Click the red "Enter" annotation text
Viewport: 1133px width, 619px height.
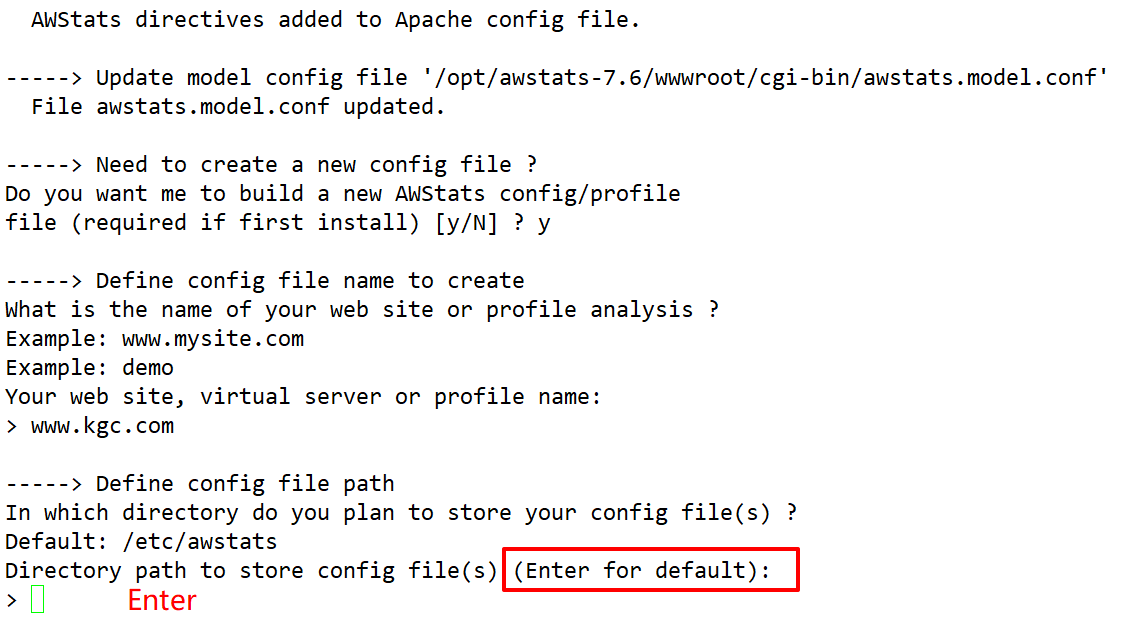click(x=162, y=600)
